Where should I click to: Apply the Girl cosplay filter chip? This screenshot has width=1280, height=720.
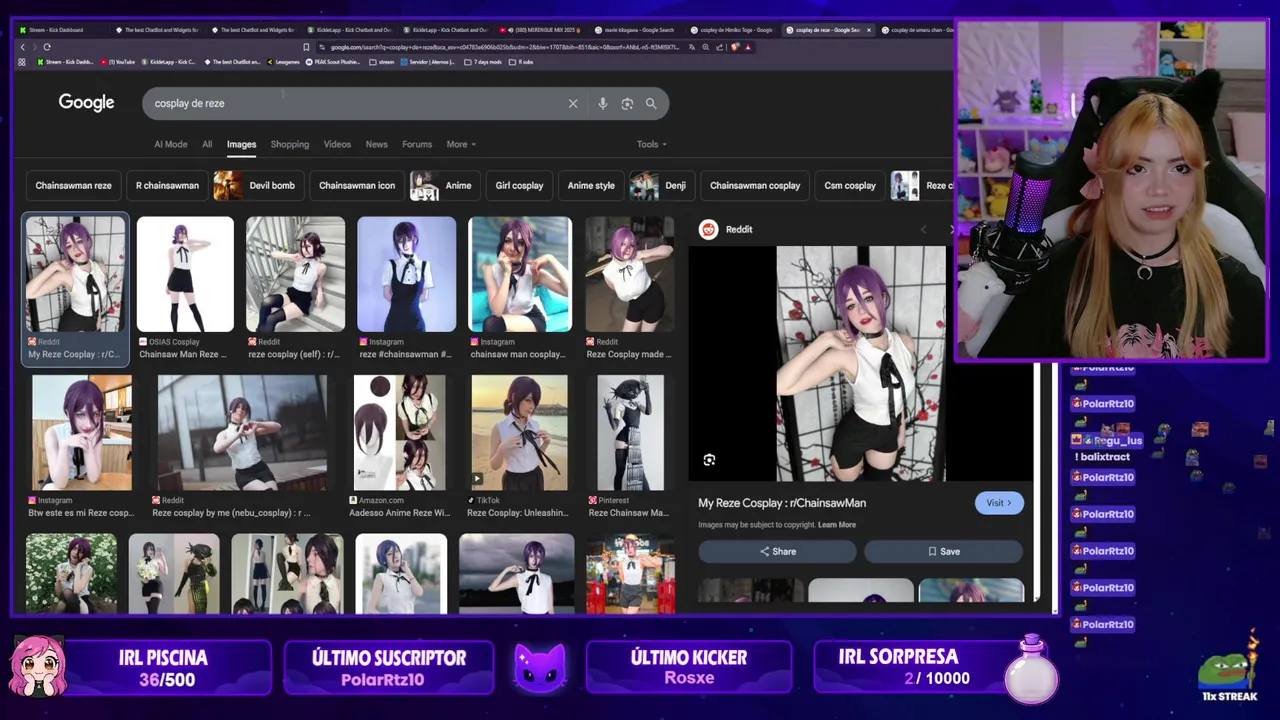point(519,185)
